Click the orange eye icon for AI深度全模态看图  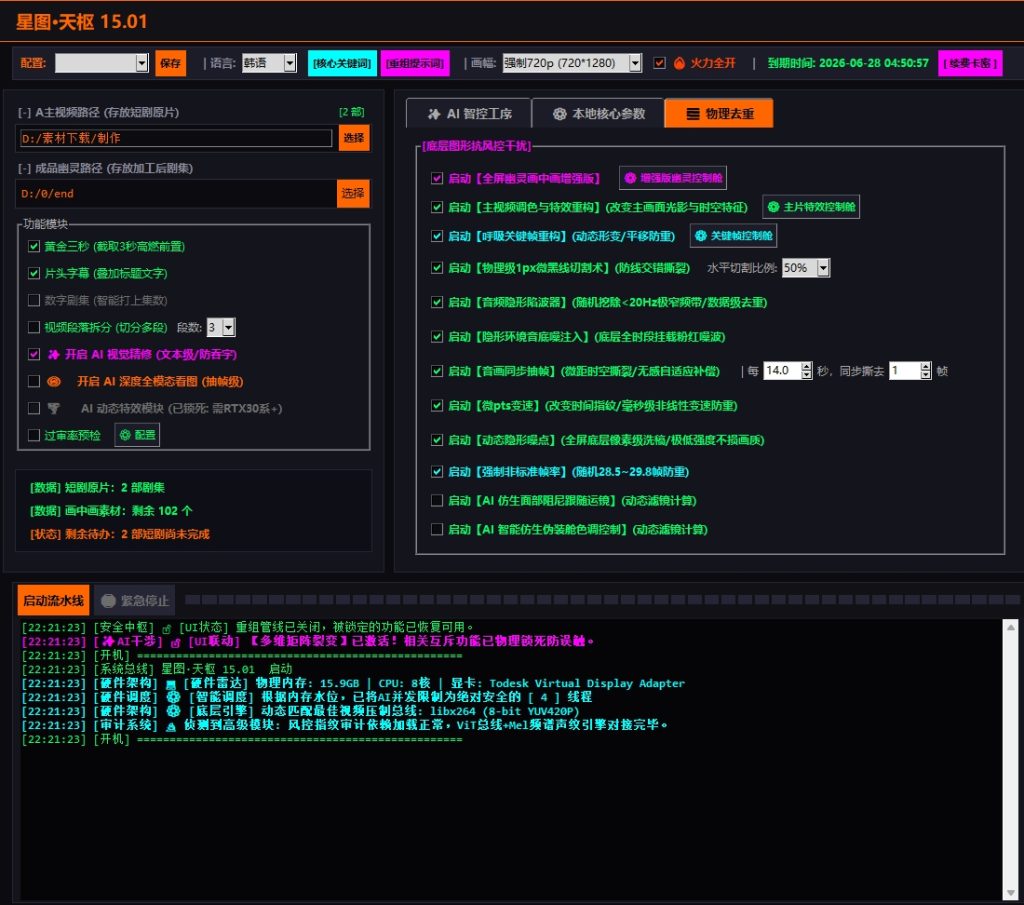point(54,381)
